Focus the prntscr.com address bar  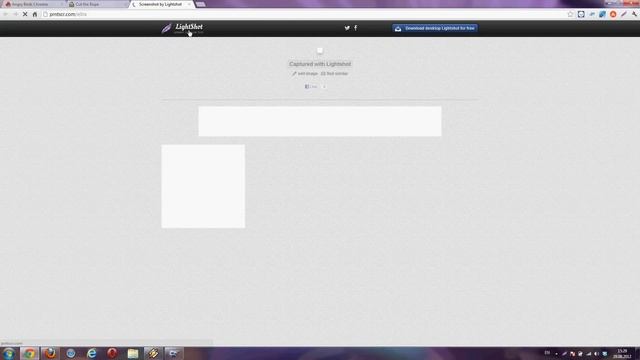click(304, 14)
